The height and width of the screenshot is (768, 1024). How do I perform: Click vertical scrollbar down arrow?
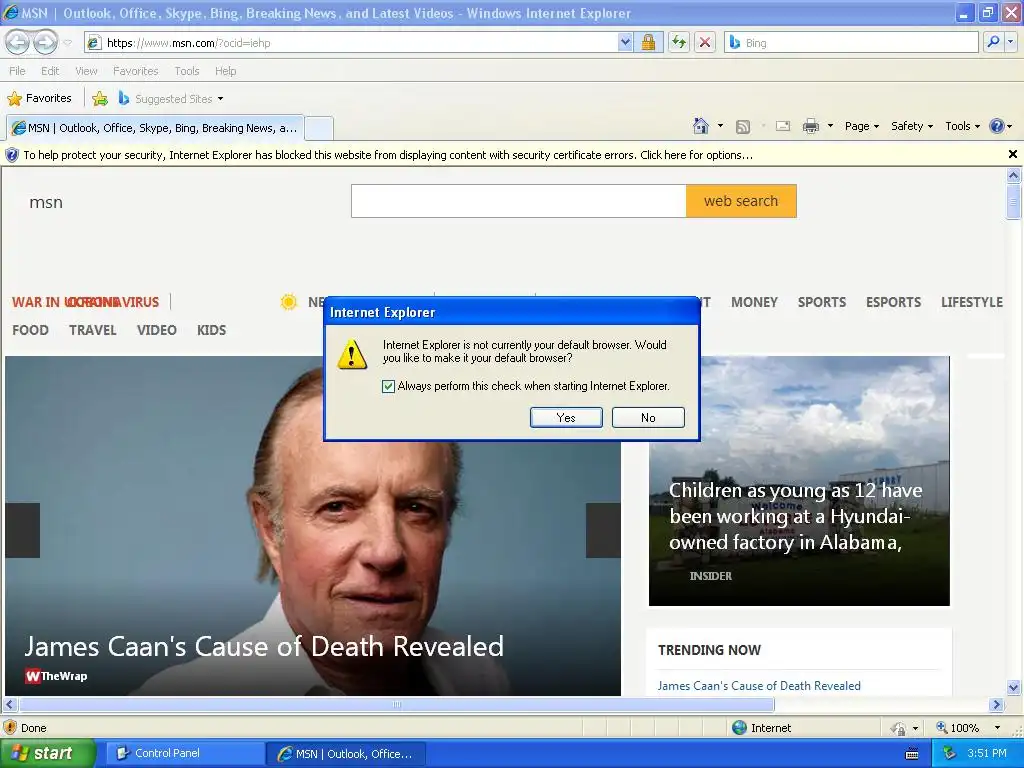tap(1014, 687)
